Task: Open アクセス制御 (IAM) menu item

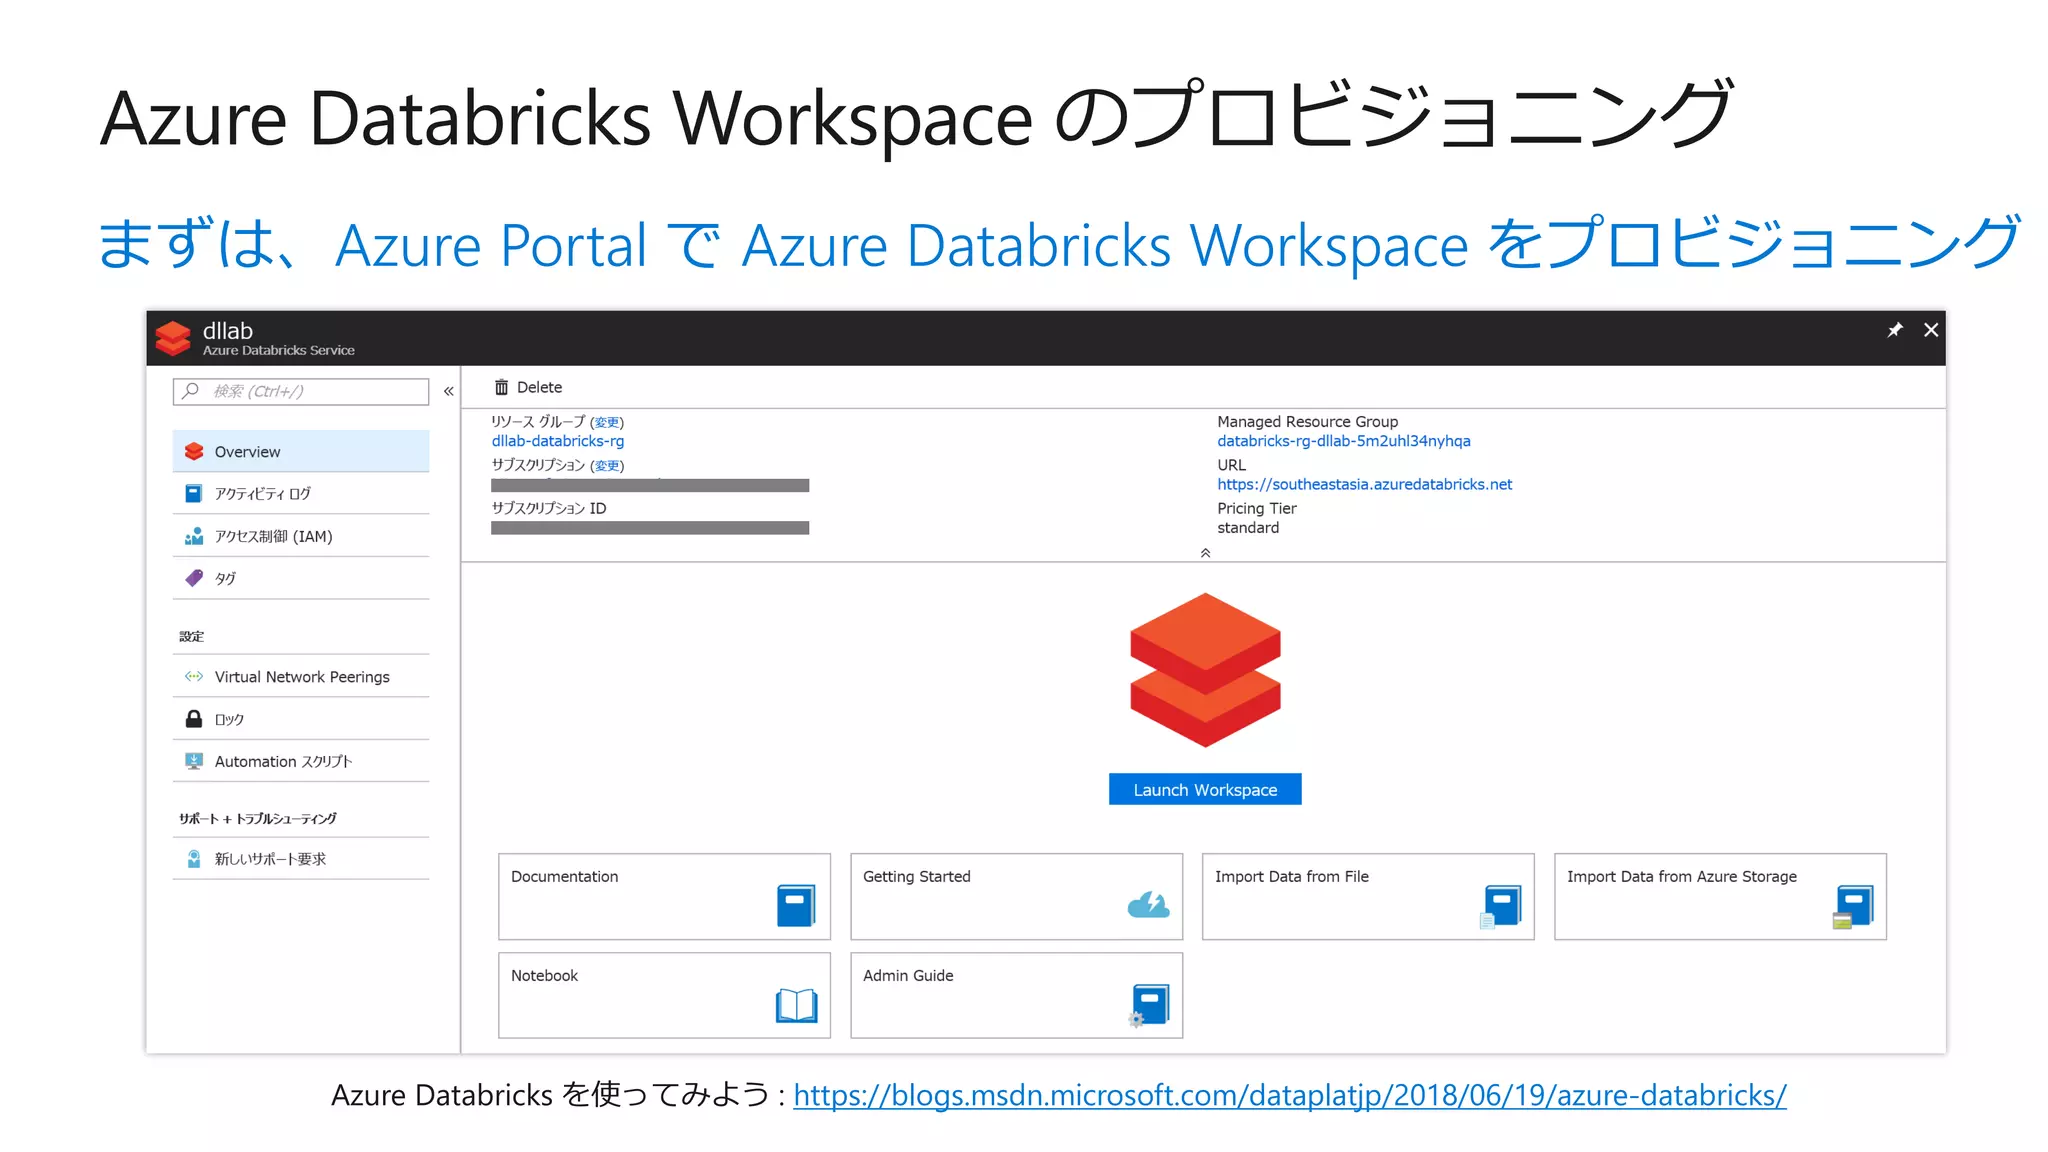Action: click(x=273, y=537)
